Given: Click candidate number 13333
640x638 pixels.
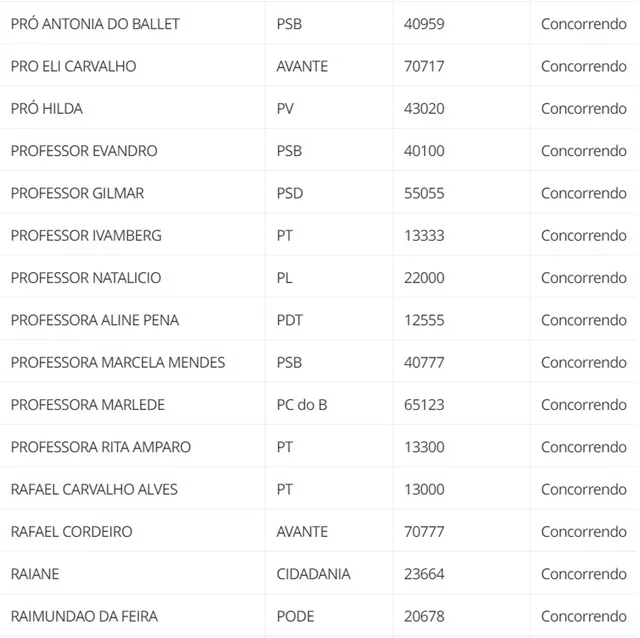Looking at the screenshot, I should coord(424,236).
